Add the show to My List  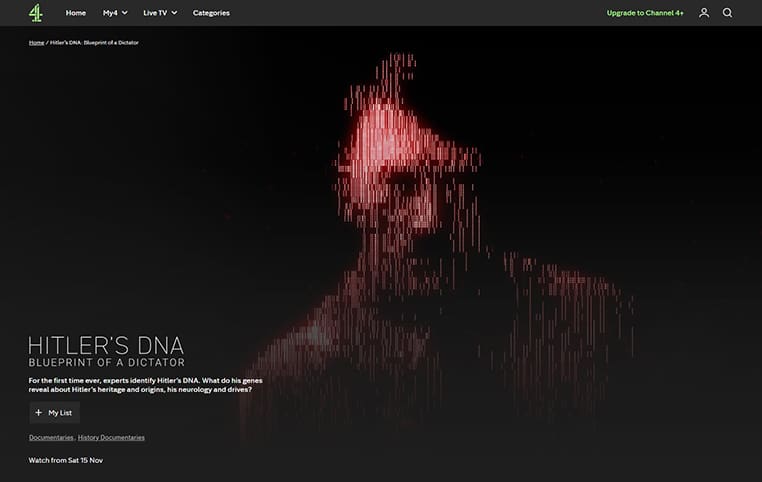54,413
